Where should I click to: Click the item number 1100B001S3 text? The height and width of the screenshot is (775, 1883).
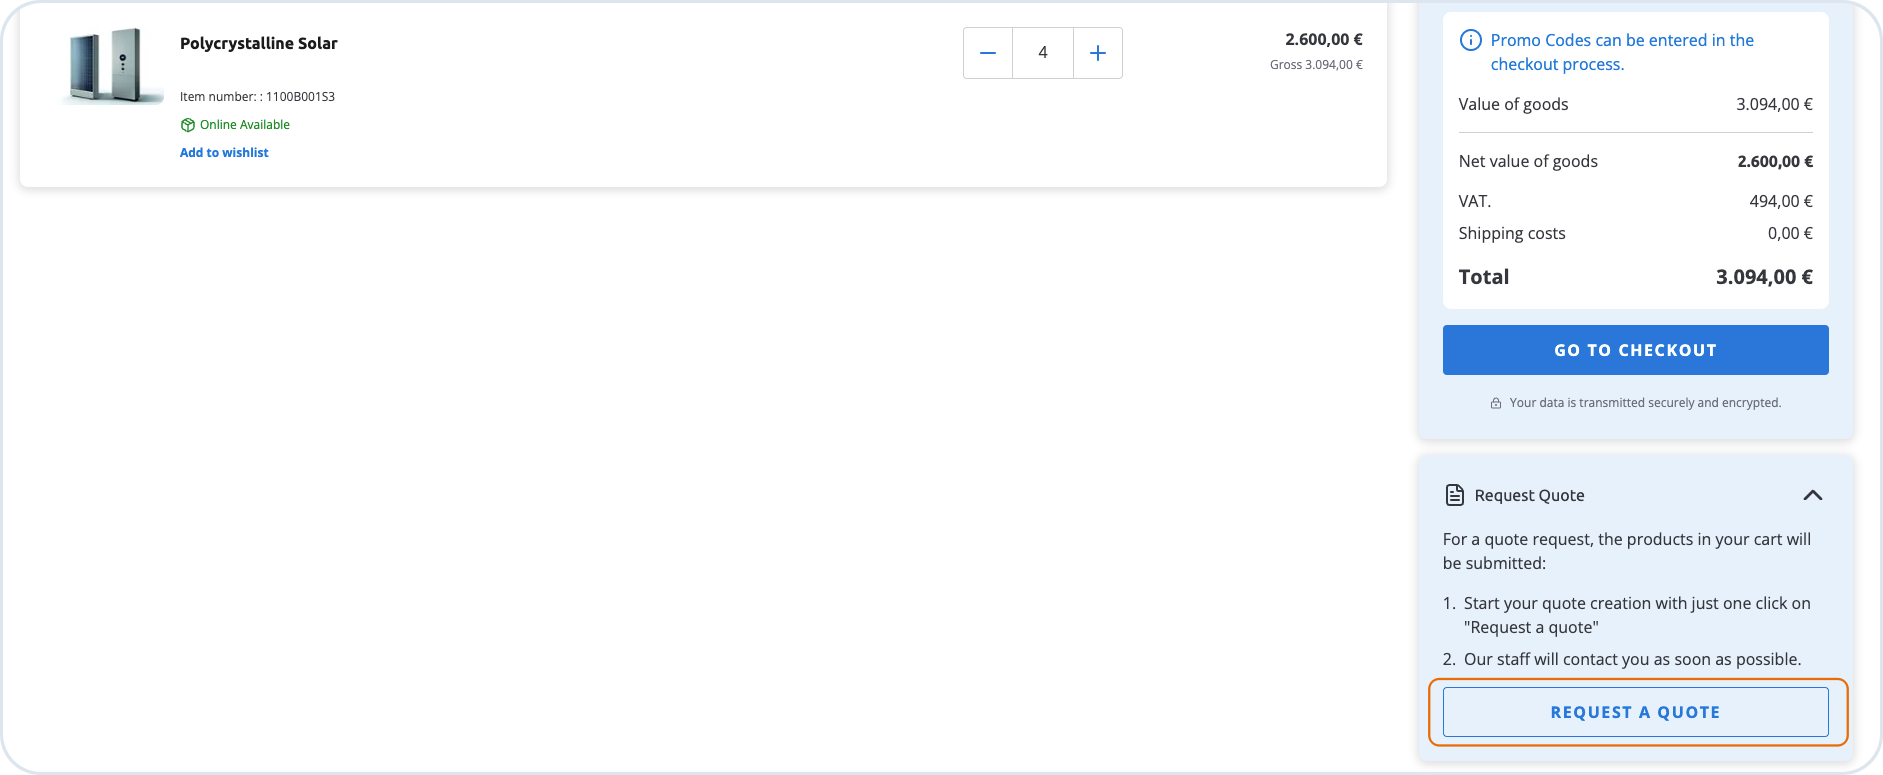pyautogui.click(x=257, y=97)
